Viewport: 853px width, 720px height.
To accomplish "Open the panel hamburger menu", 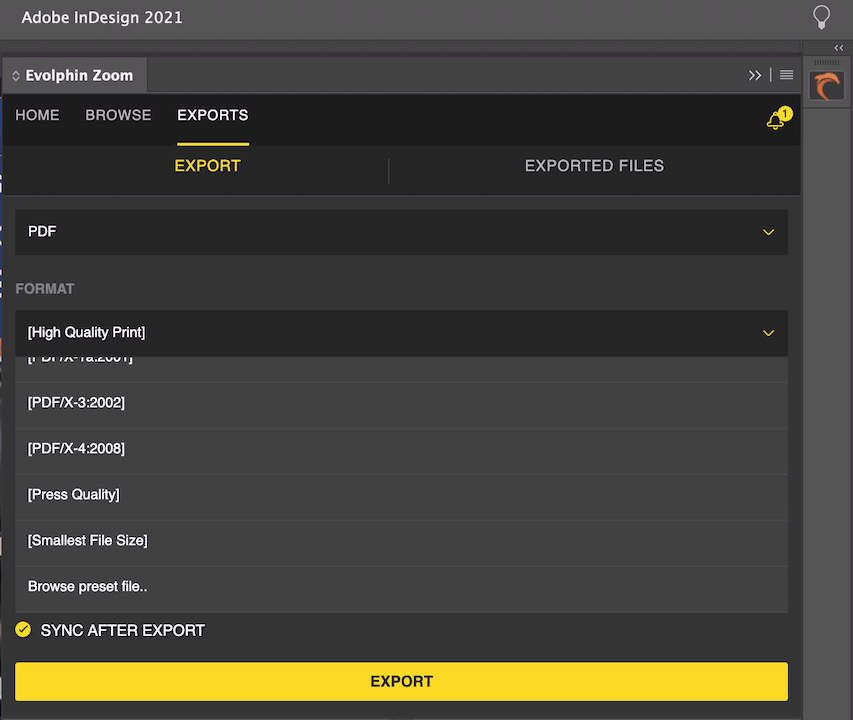I will click(787, 75).
